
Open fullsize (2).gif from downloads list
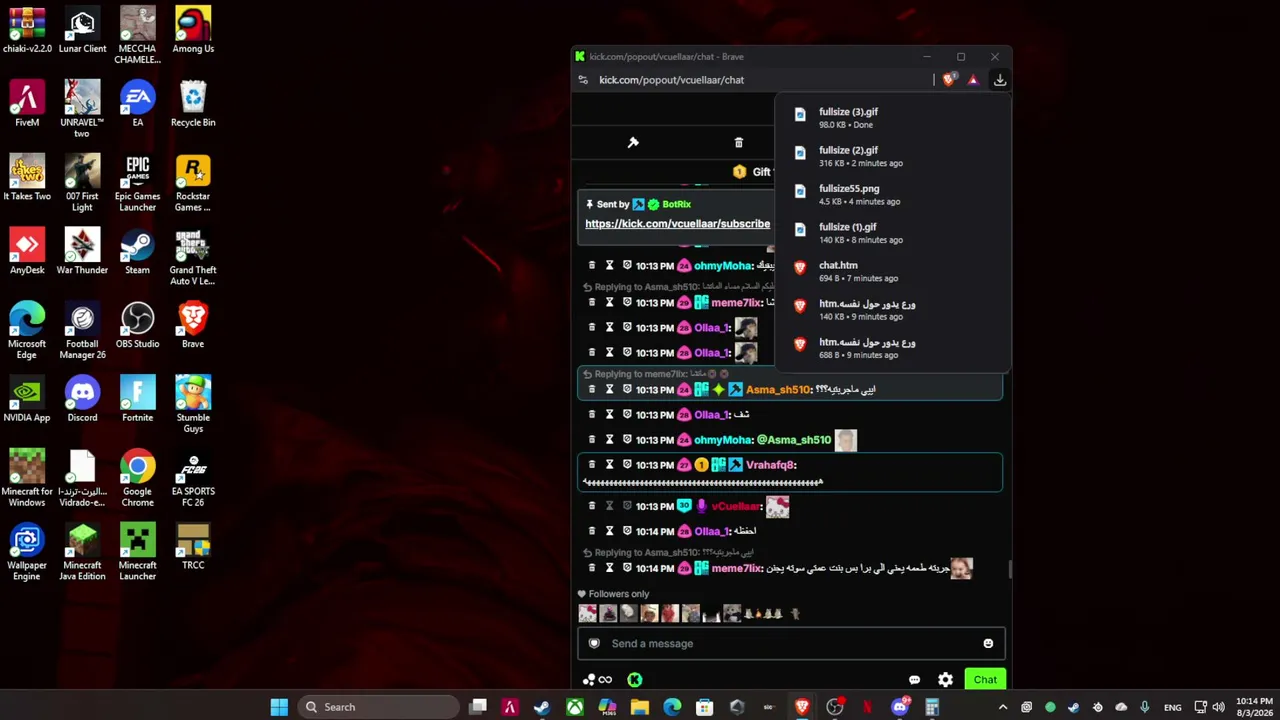tap(892, 156)
